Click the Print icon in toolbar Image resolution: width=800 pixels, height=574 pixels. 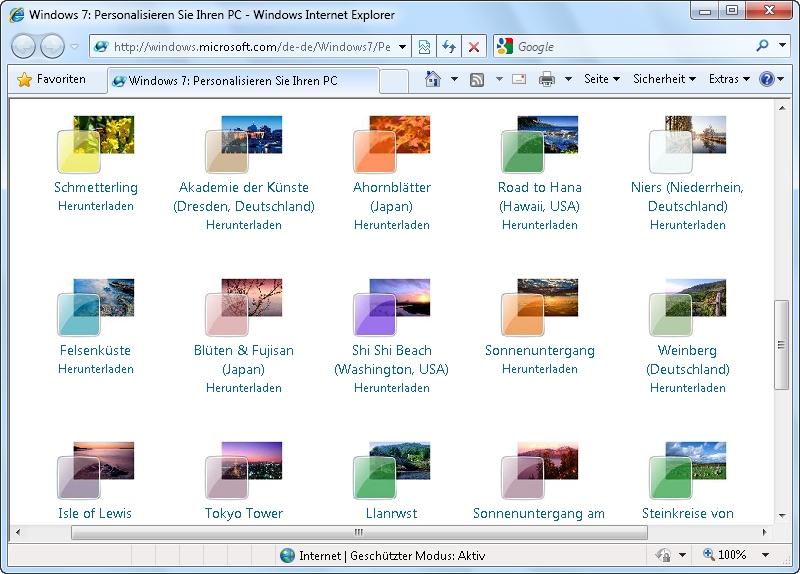click(547, 79)
